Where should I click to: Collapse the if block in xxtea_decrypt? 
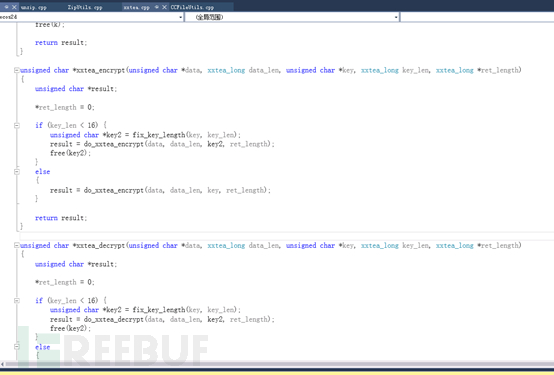pos(16,300)
